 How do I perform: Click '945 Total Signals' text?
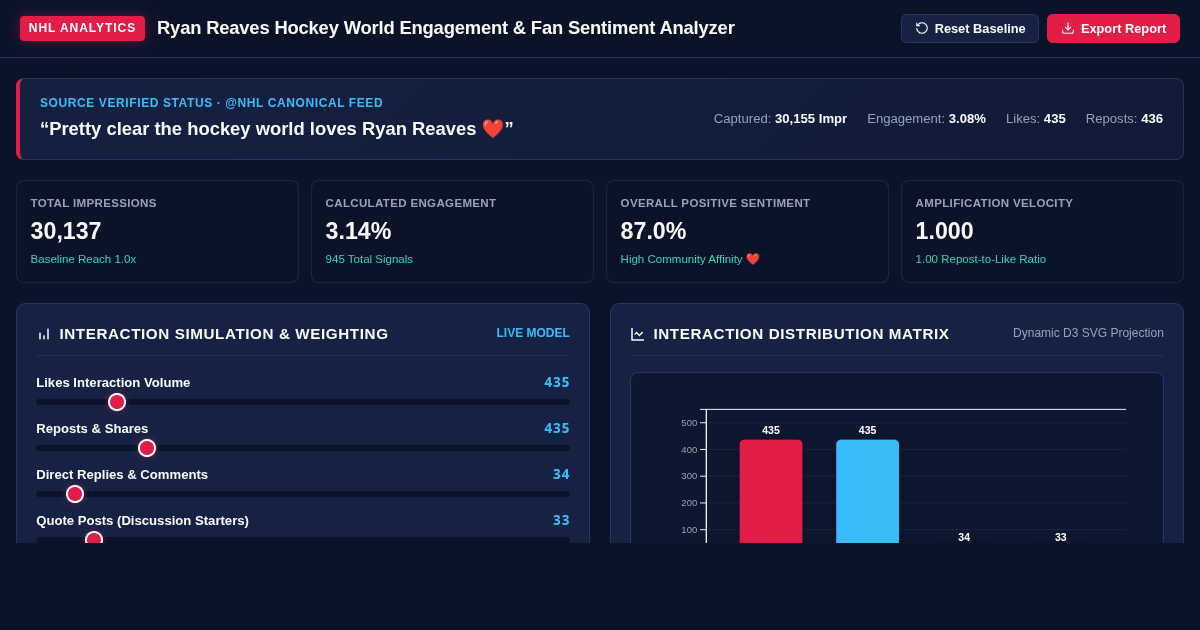point(369,259)
